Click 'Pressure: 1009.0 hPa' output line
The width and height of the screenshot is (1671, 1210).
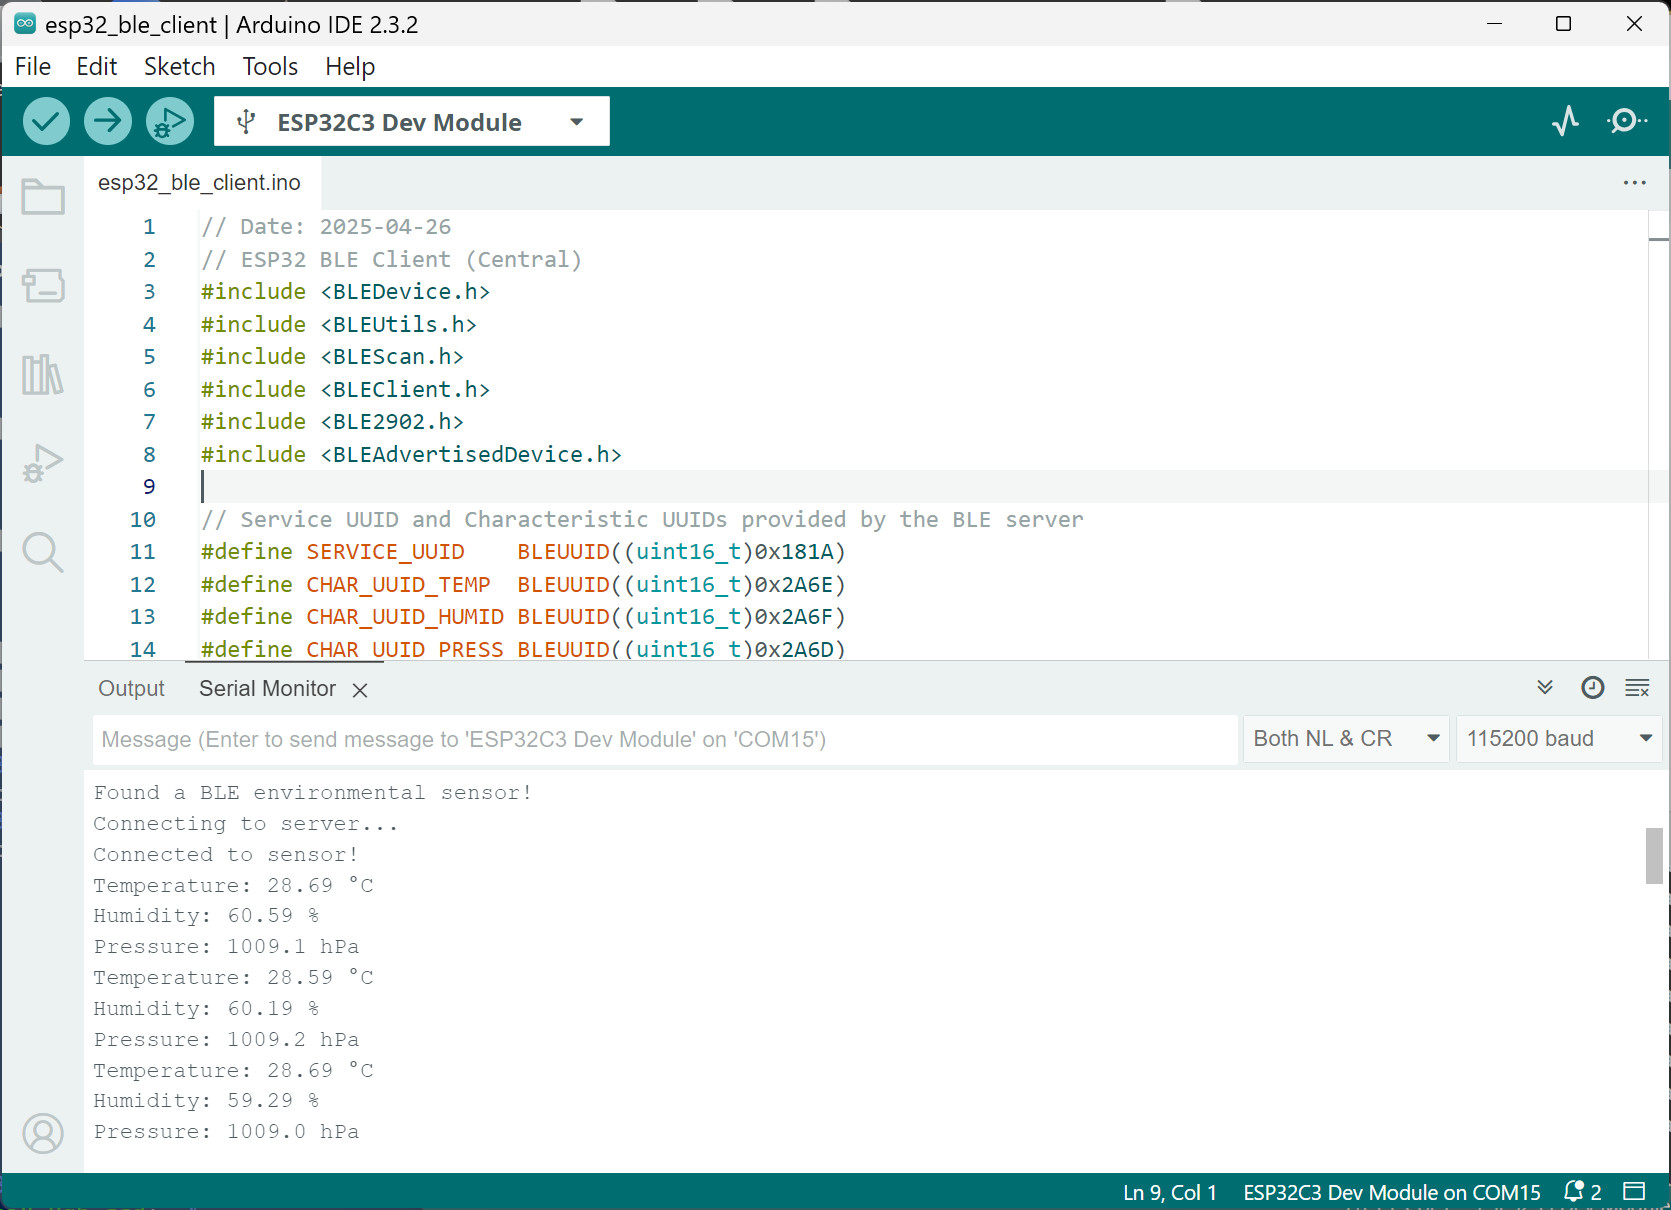click(226, 1132)
